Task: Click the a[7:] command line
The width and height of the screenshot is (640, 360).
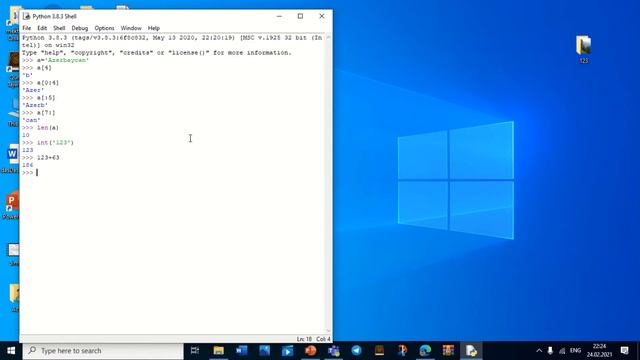Action: (x=38, y=113)
